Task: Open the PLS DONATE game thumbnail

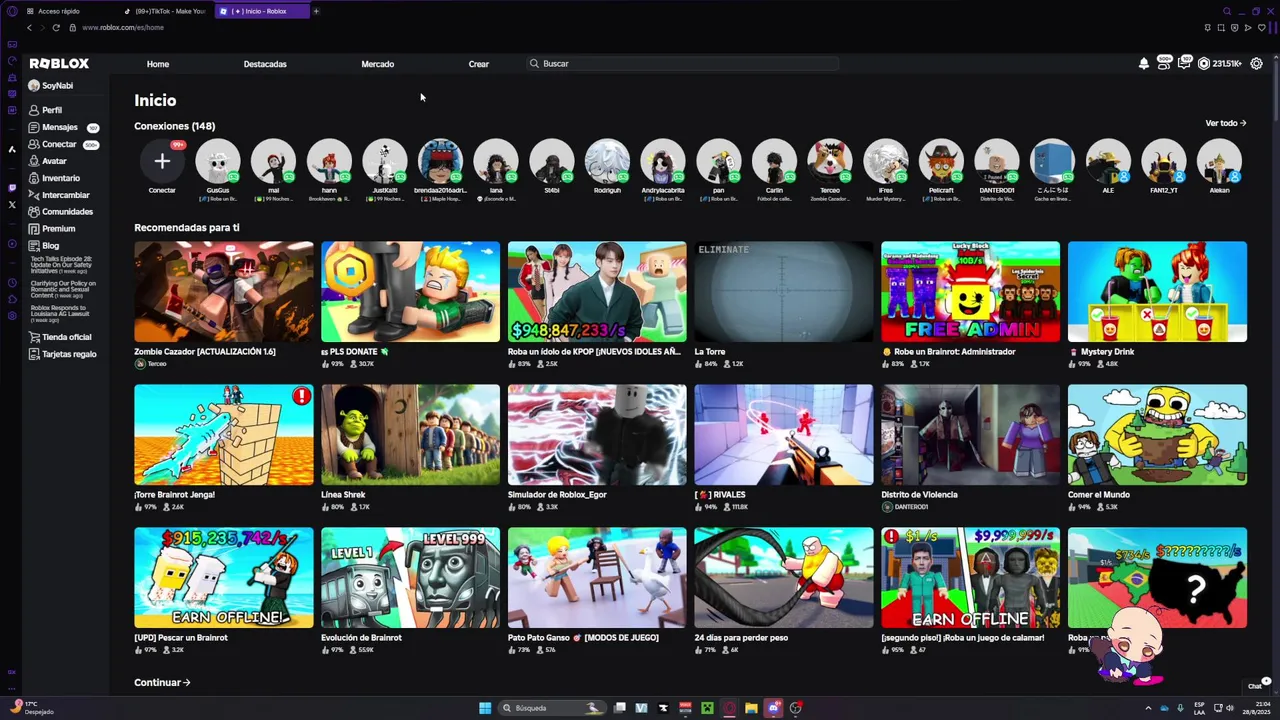Action: pyautogui.click(x=410, y=292)
